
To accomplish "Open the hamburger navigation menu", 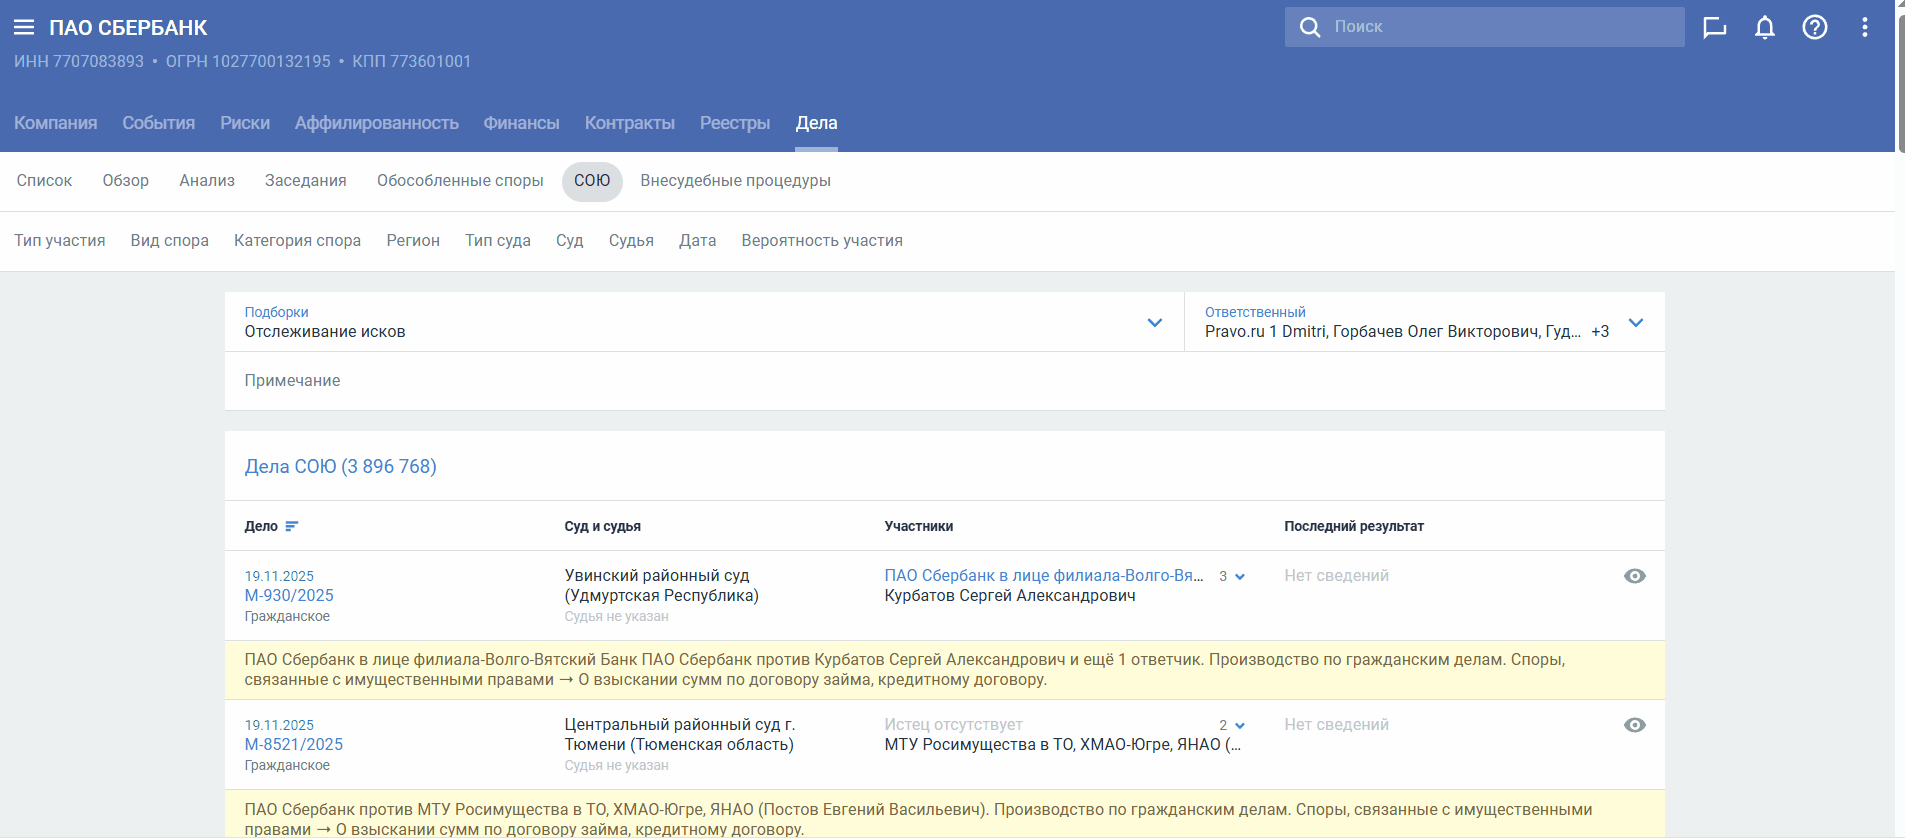I will (x=24, y=27).
